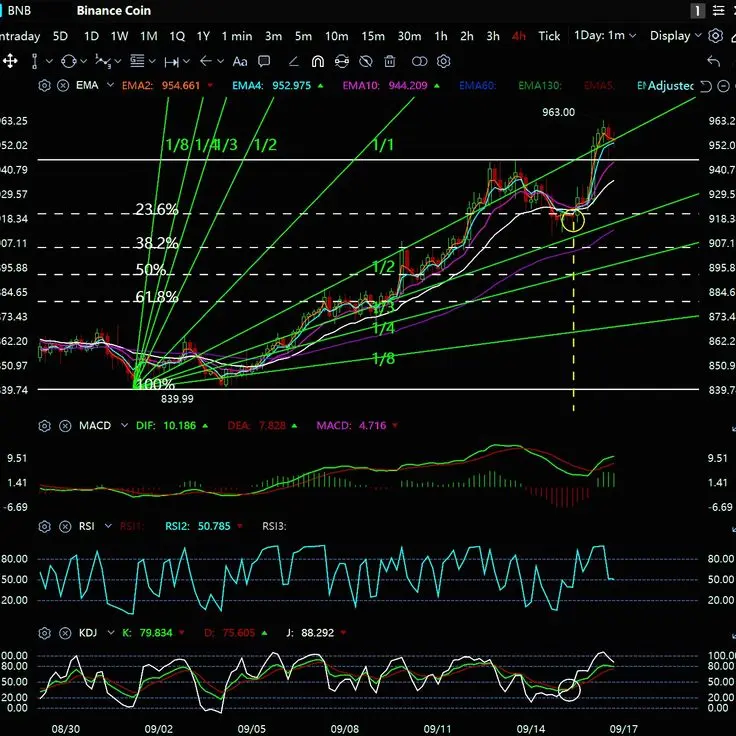Open KDJ indicator settings gear
The height and width of the screenshot is (736, 736).
44,633
